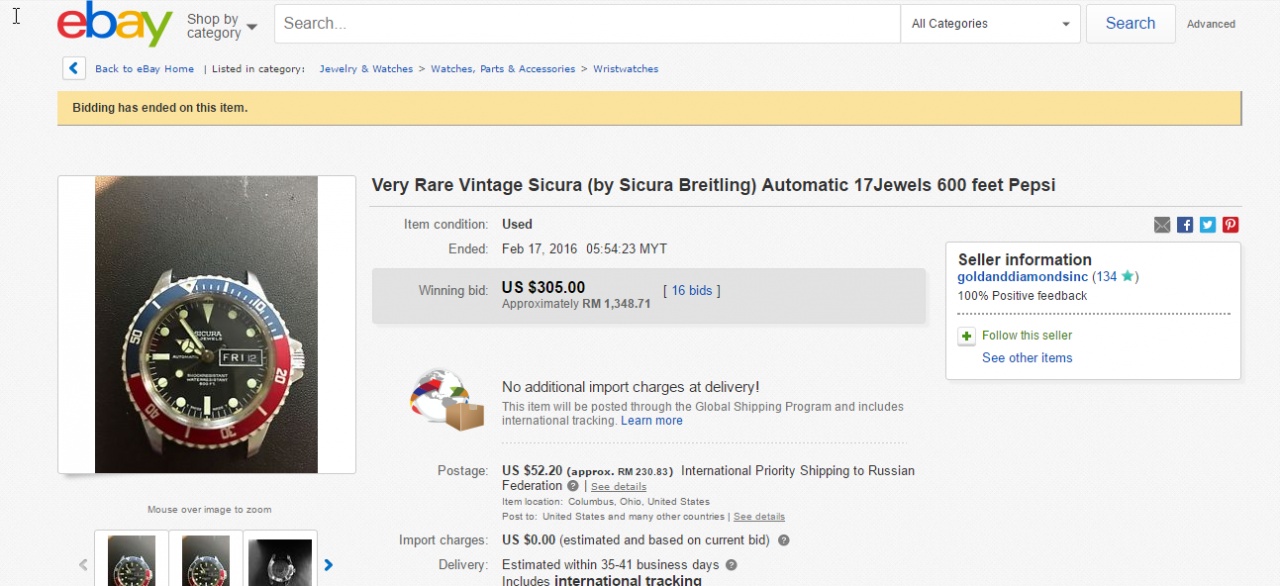Image resolution: width=1280 pixels, height=586 pixels.
Task: Open Shop by category dropdown
Action: 221,26
